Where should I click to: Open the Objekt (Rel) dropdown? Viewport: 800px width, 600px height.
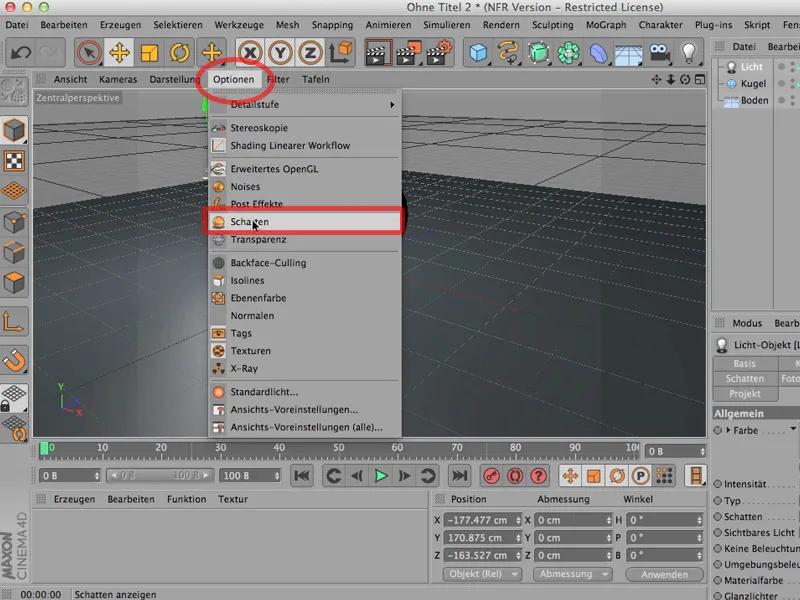482,574
